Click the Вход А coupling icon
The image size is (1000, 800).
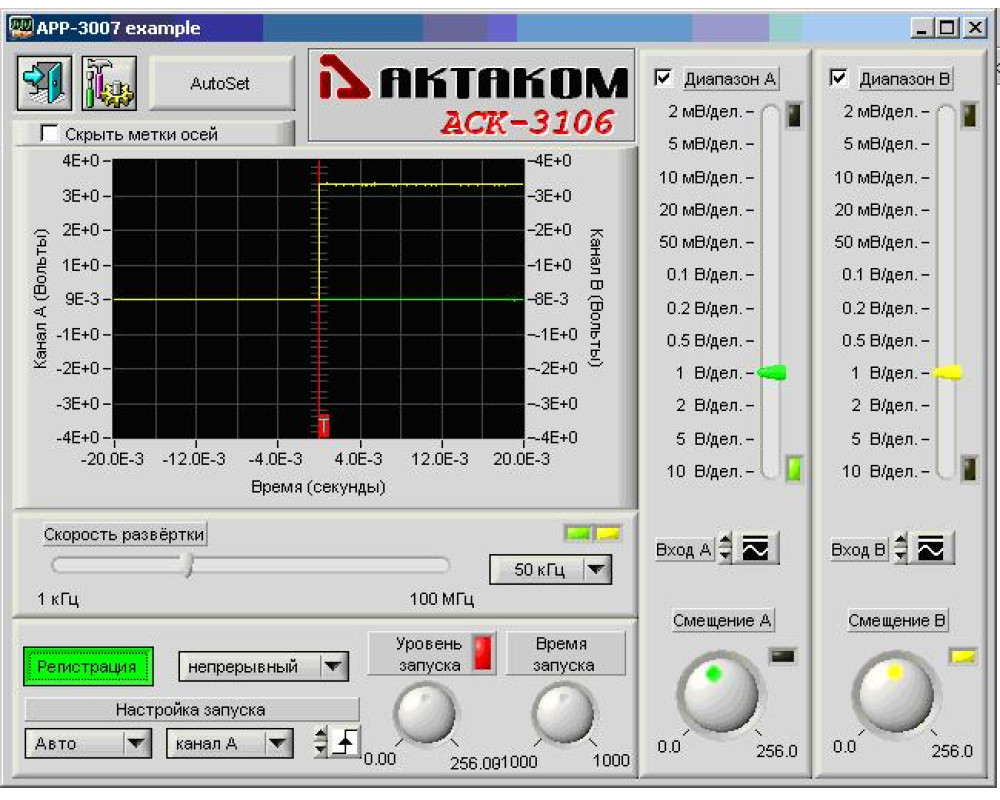[x=756, y=548]
